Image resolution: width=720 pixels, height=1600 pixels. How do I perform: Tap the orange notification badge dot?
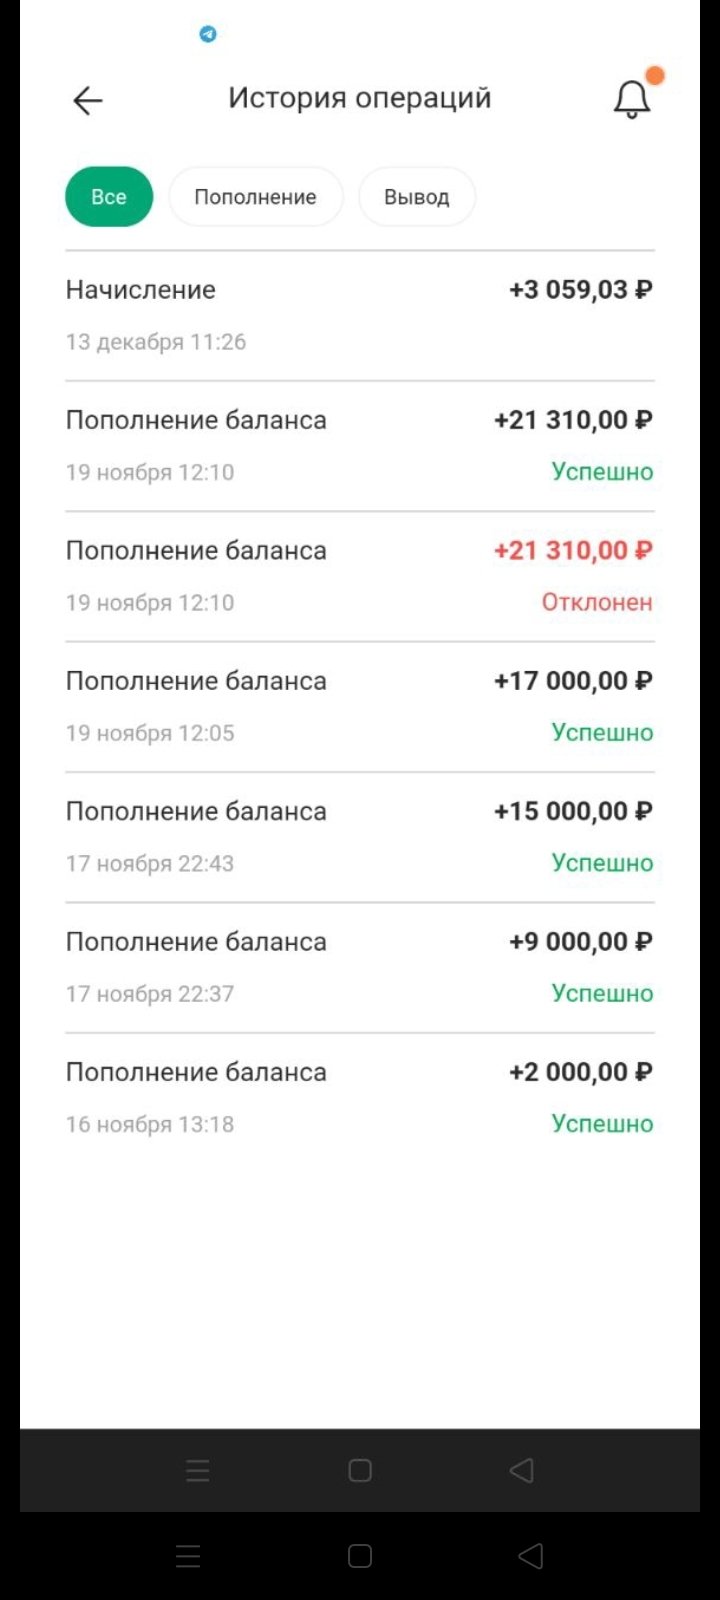(x=655, y=76)
